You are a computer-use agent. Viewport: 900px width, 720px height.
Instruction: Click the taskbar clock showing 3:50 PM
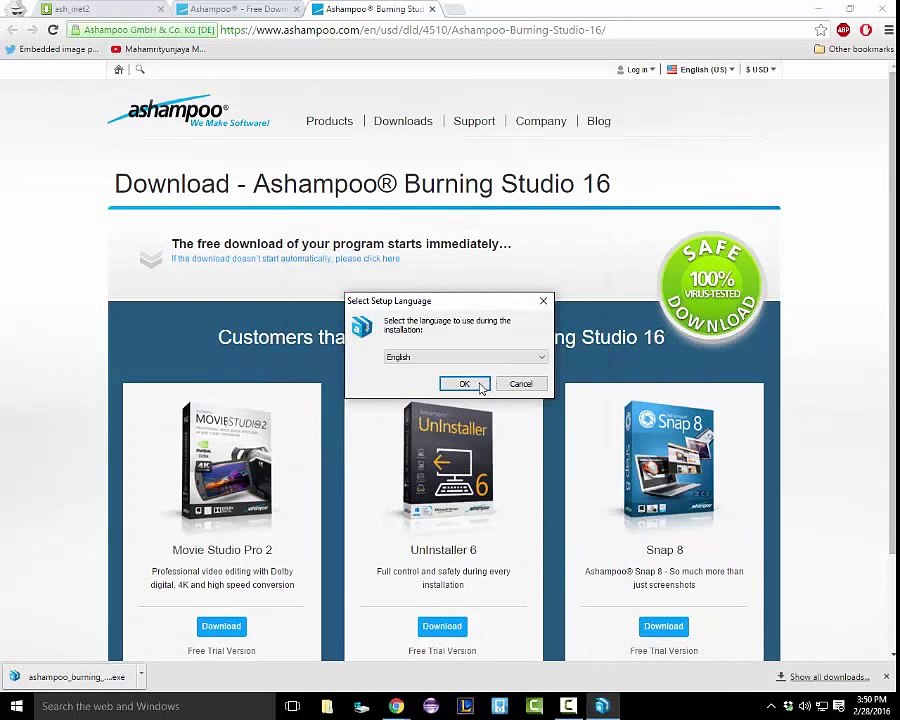click(871, 706)
